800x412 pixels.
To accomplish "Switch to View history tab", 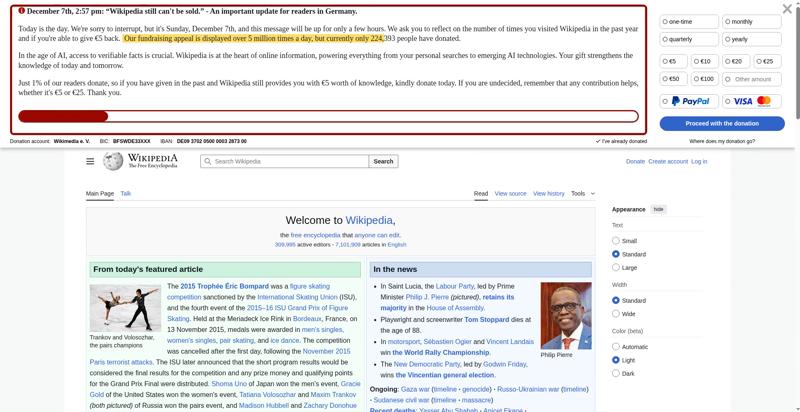I will click(548, 193).
